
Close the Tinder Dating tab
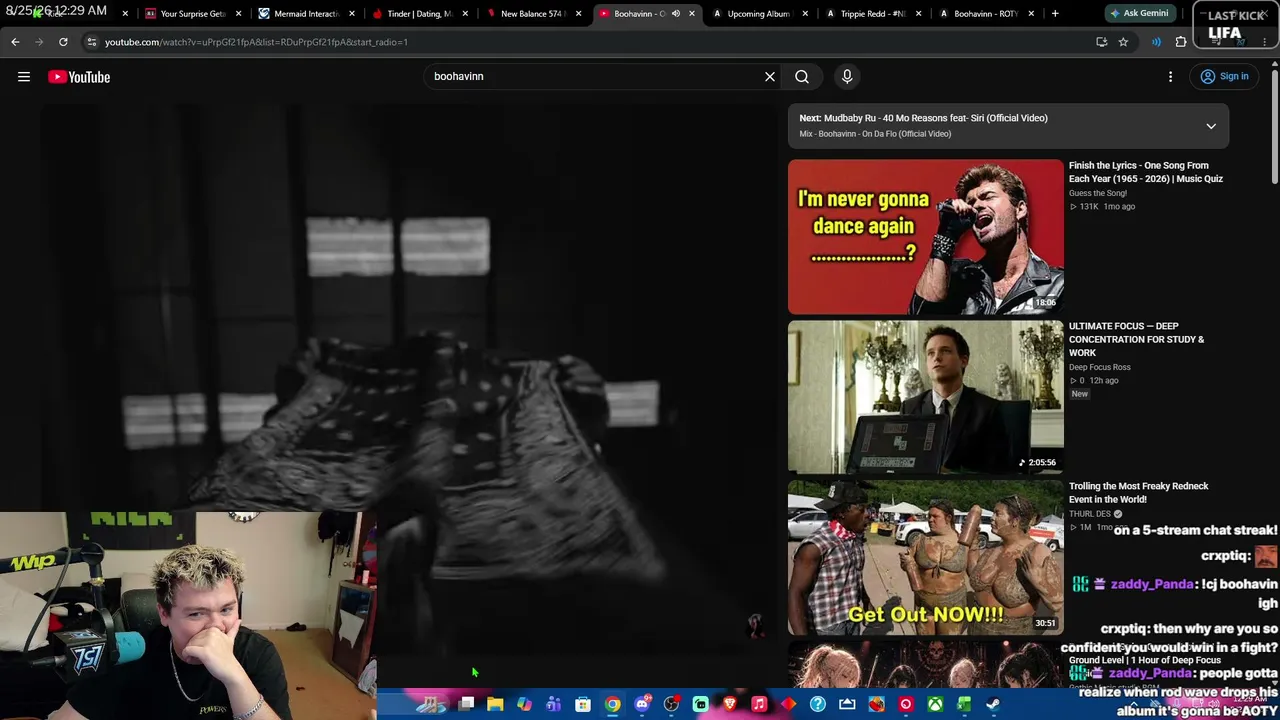(x=465, y=14)
